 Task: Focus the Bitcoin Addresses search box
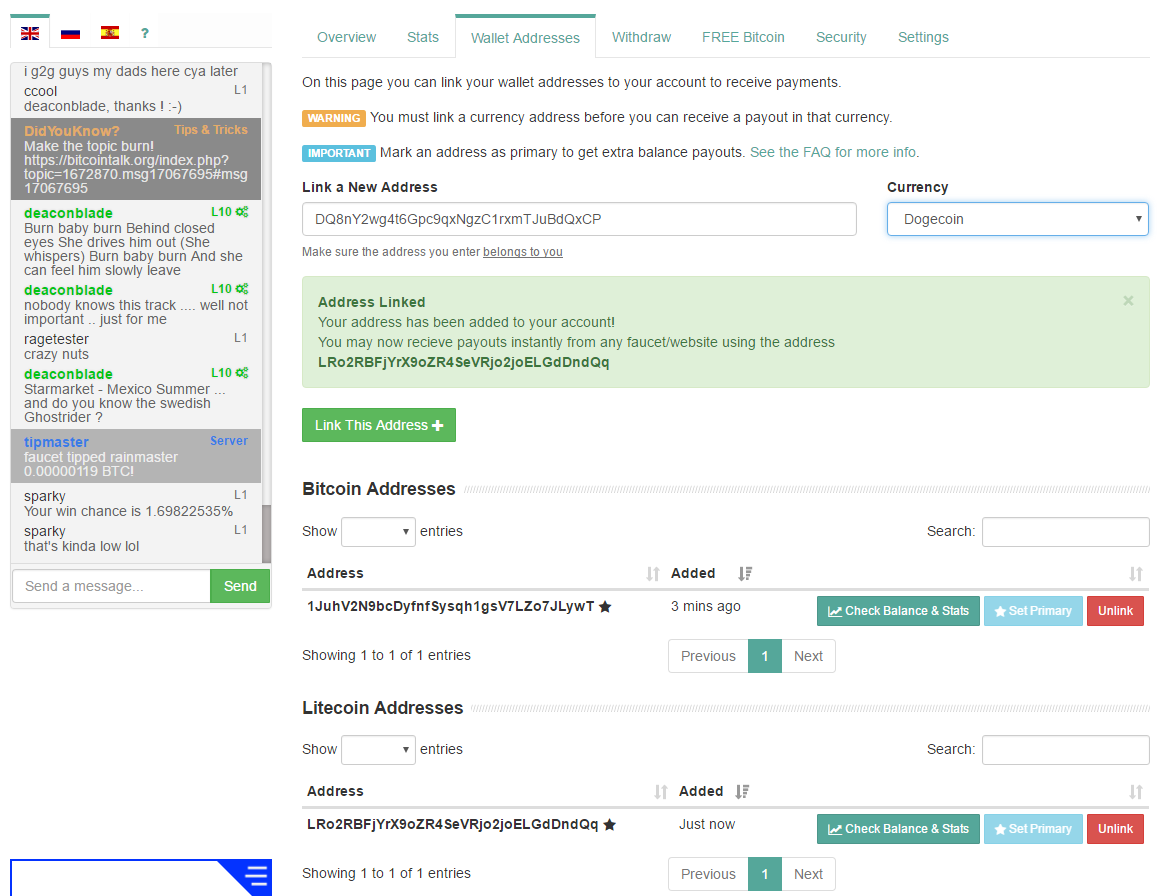point(1065,531)
